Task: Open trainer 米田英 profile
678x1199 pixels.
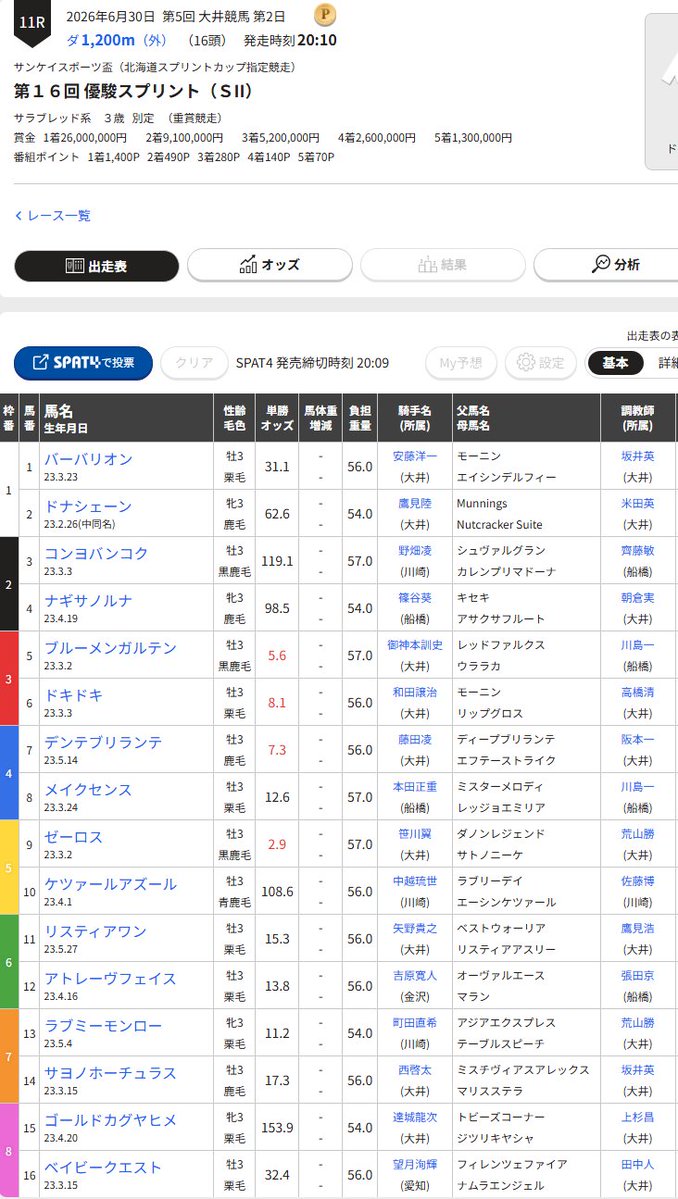Action: click(637, 503)
